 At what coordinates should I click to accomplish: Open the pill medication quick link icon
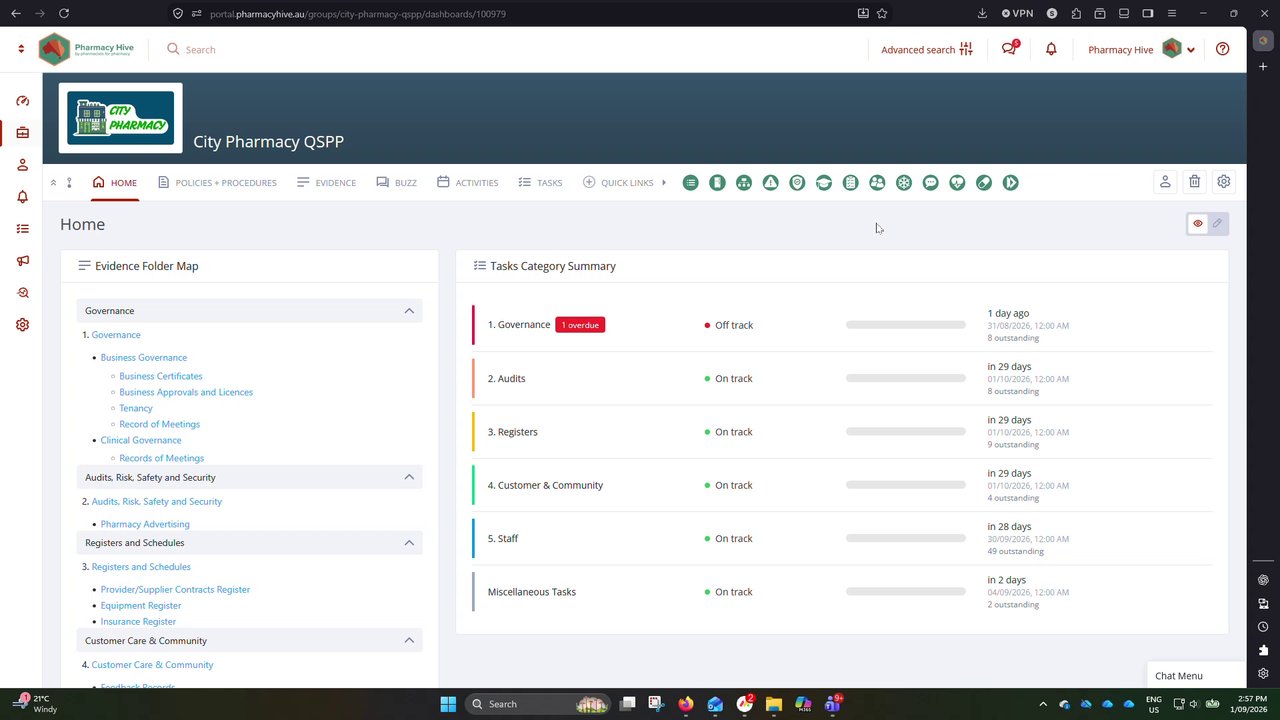[x=984, y=182]
